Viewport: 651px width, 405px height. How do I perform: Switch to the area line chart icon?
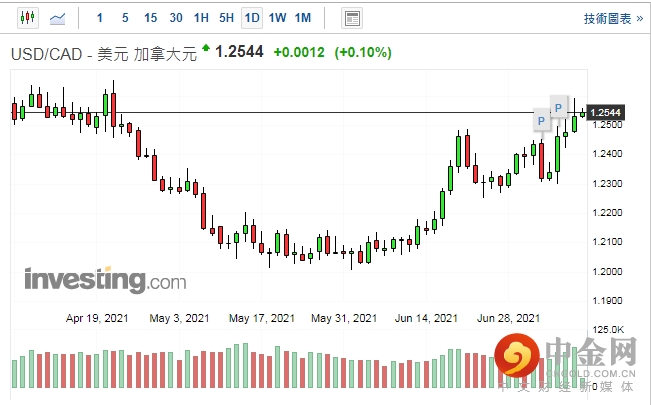coord(57,18)
